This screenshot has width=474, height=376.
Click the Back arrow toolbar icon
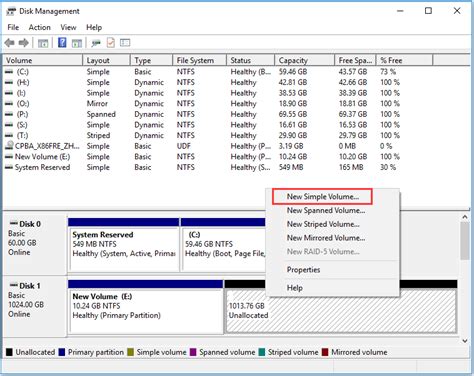click(10, 43)
